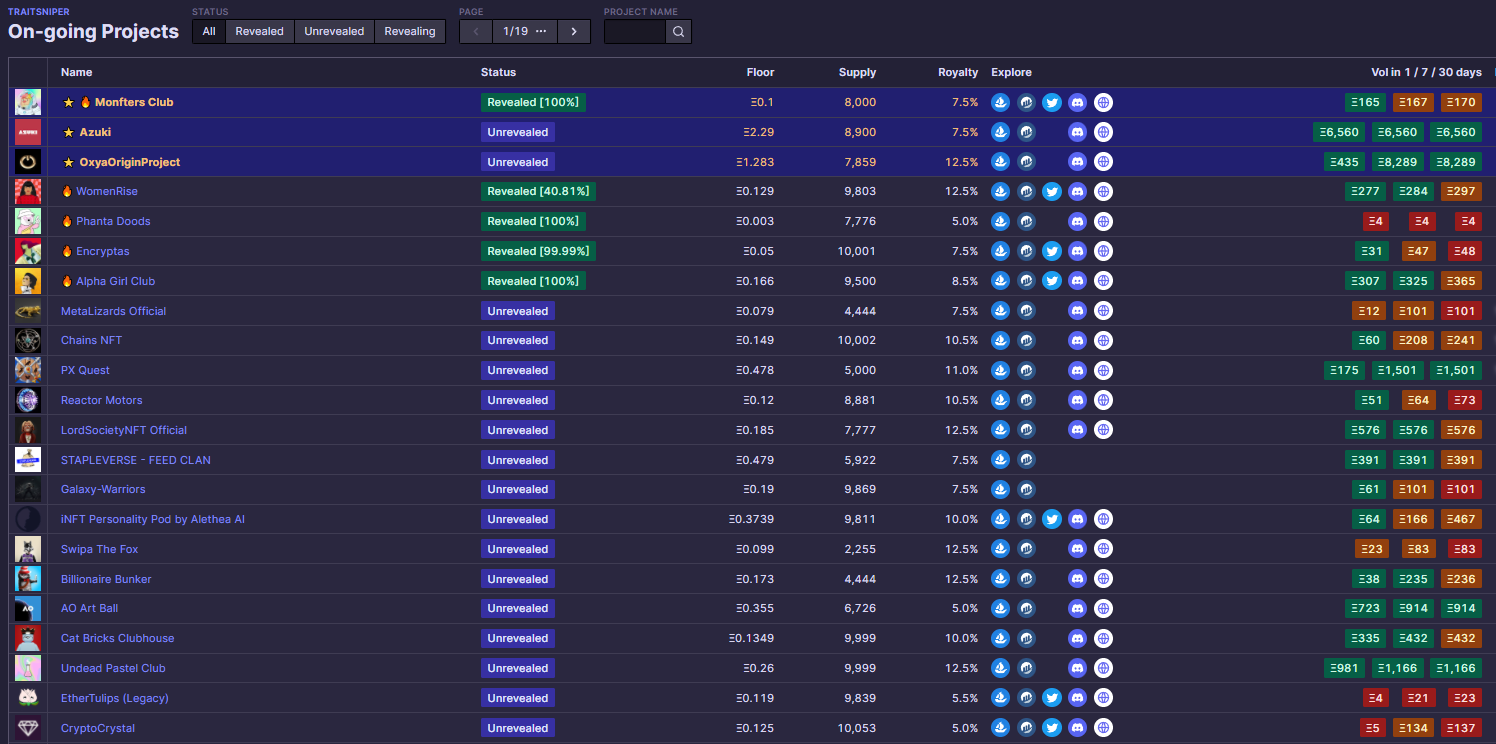Click the star icon beside Azuki
Image resolution: width=1496 pixels, height=744 pixels.
click(69, 132)
